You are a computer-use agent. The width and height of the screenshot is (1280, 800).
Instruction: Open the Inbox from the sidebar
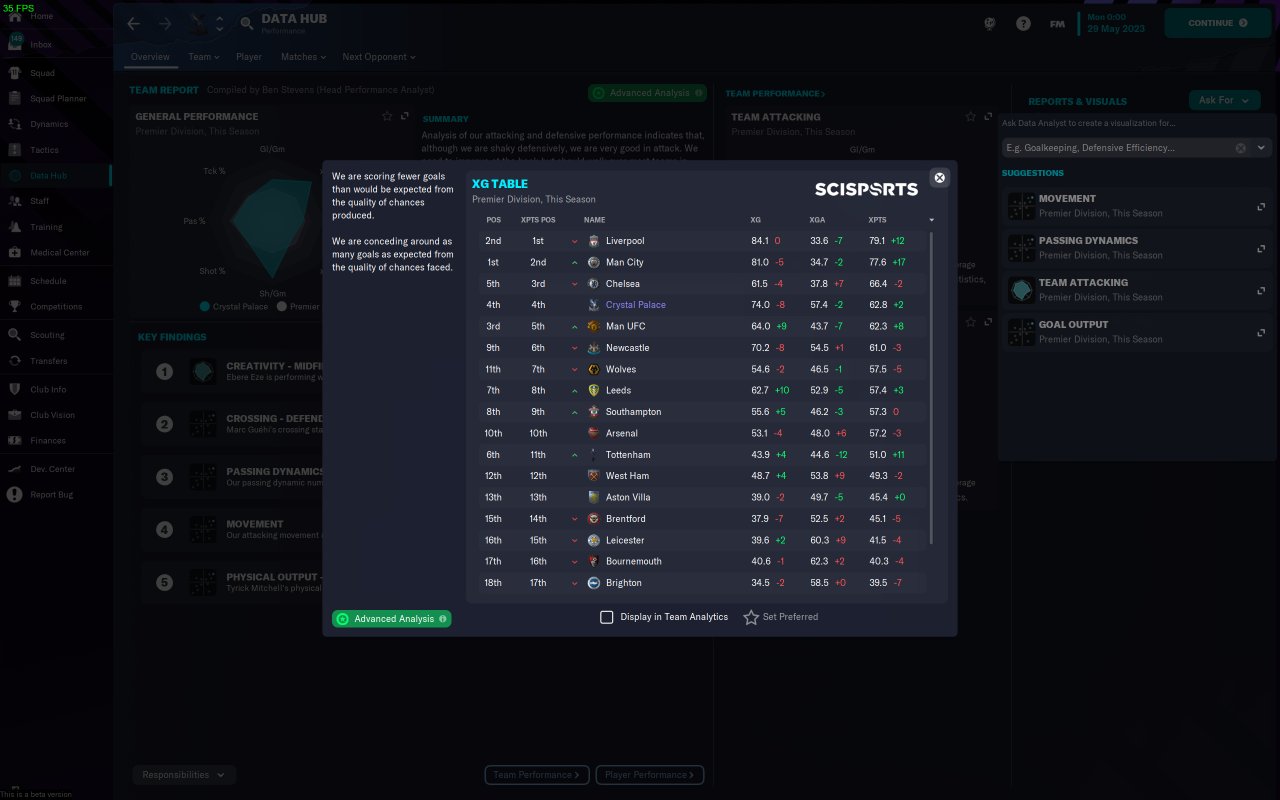pyautogui.click(x=41, y=45)
